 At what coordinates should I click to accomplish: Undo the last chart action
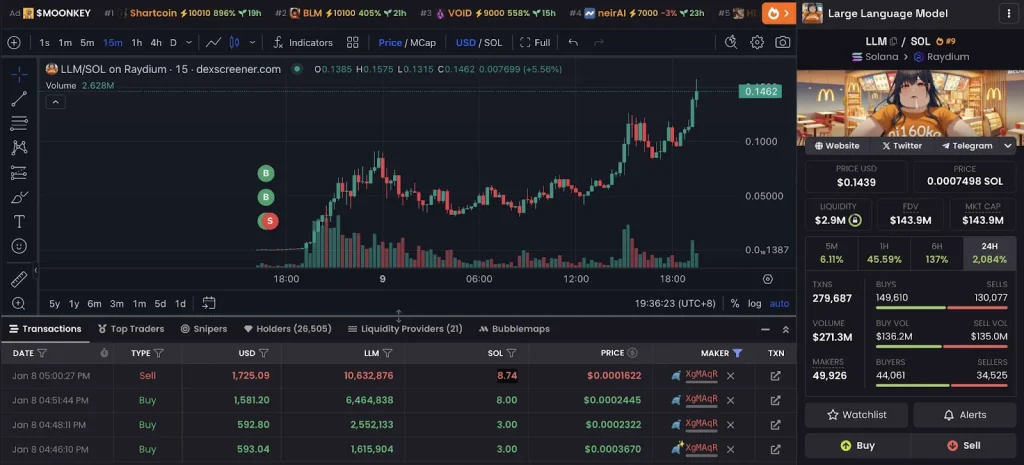[573, 42]
